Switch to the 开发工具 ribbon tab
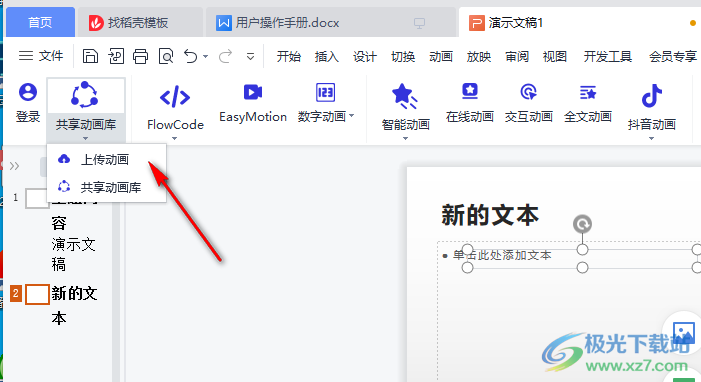Screen dimensions: 701x382 [x=608, y=56]
